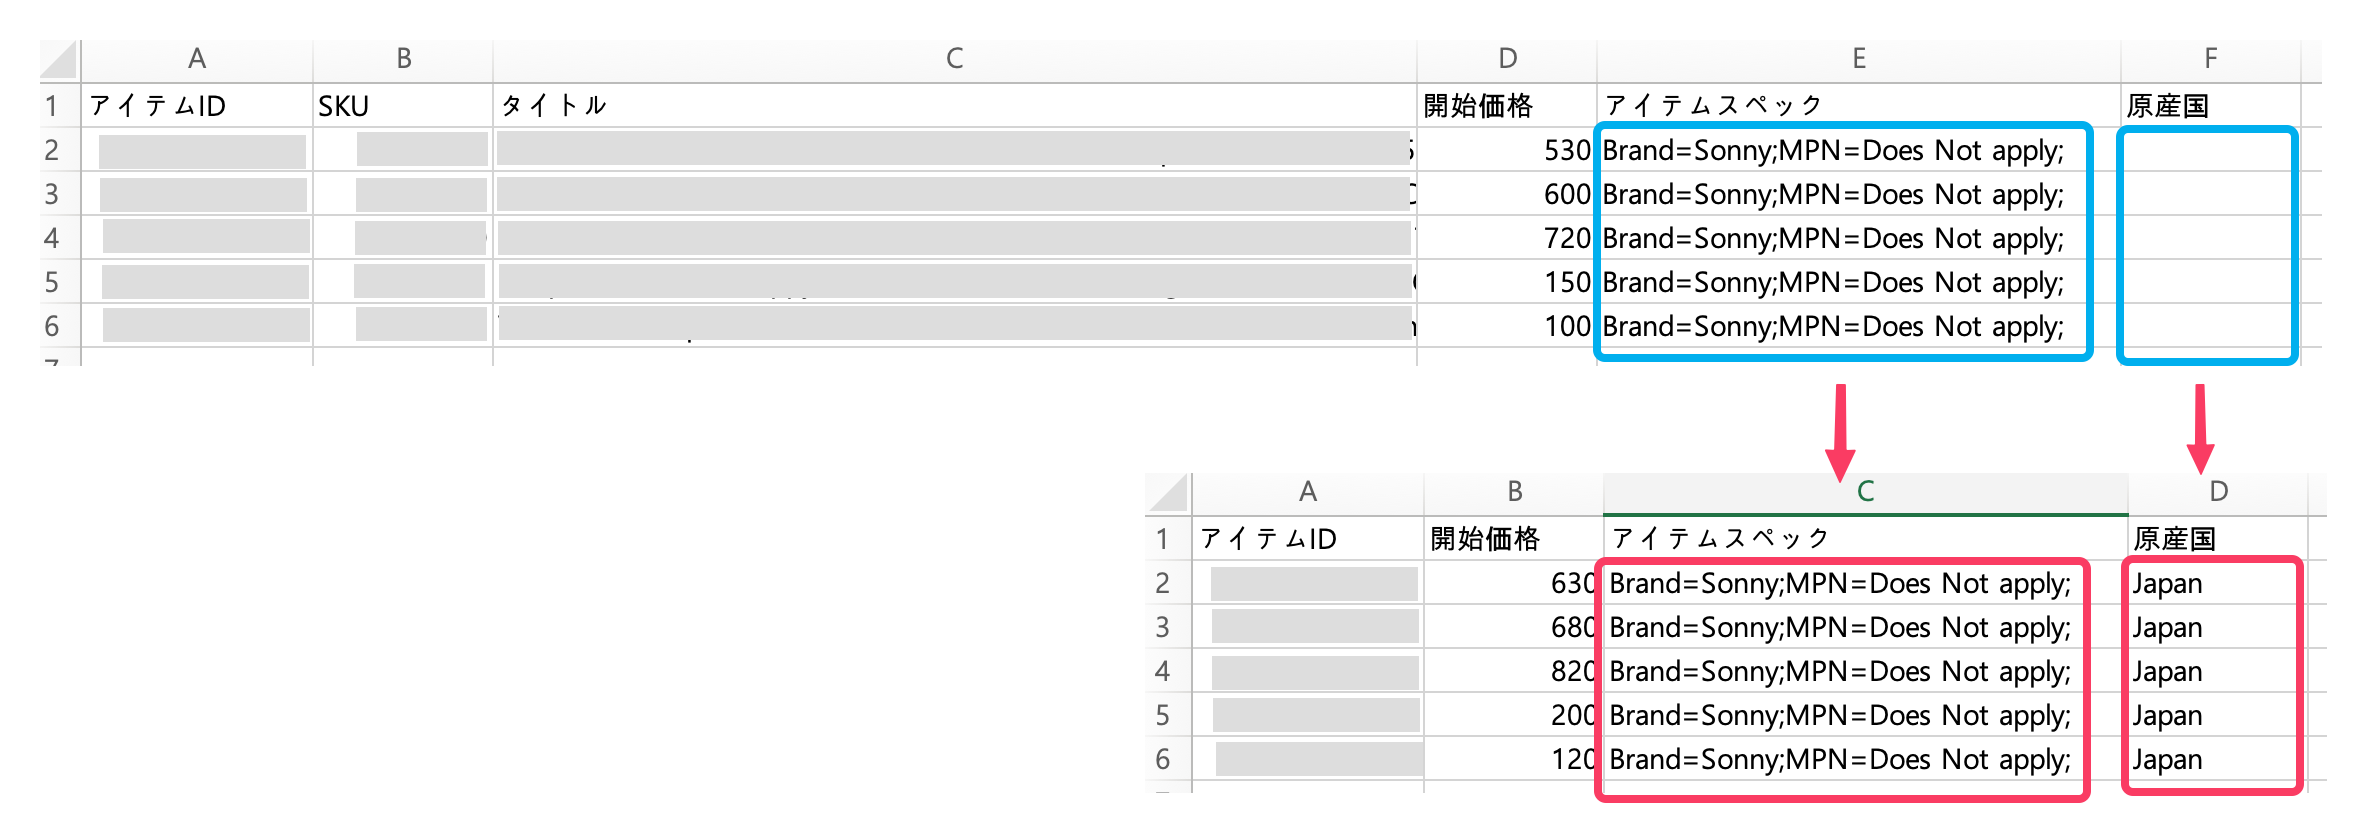The height and width of the screenshot is (839, 2367).
Task: Select row 3 header in the upper sheet
Action: [52, 195]
